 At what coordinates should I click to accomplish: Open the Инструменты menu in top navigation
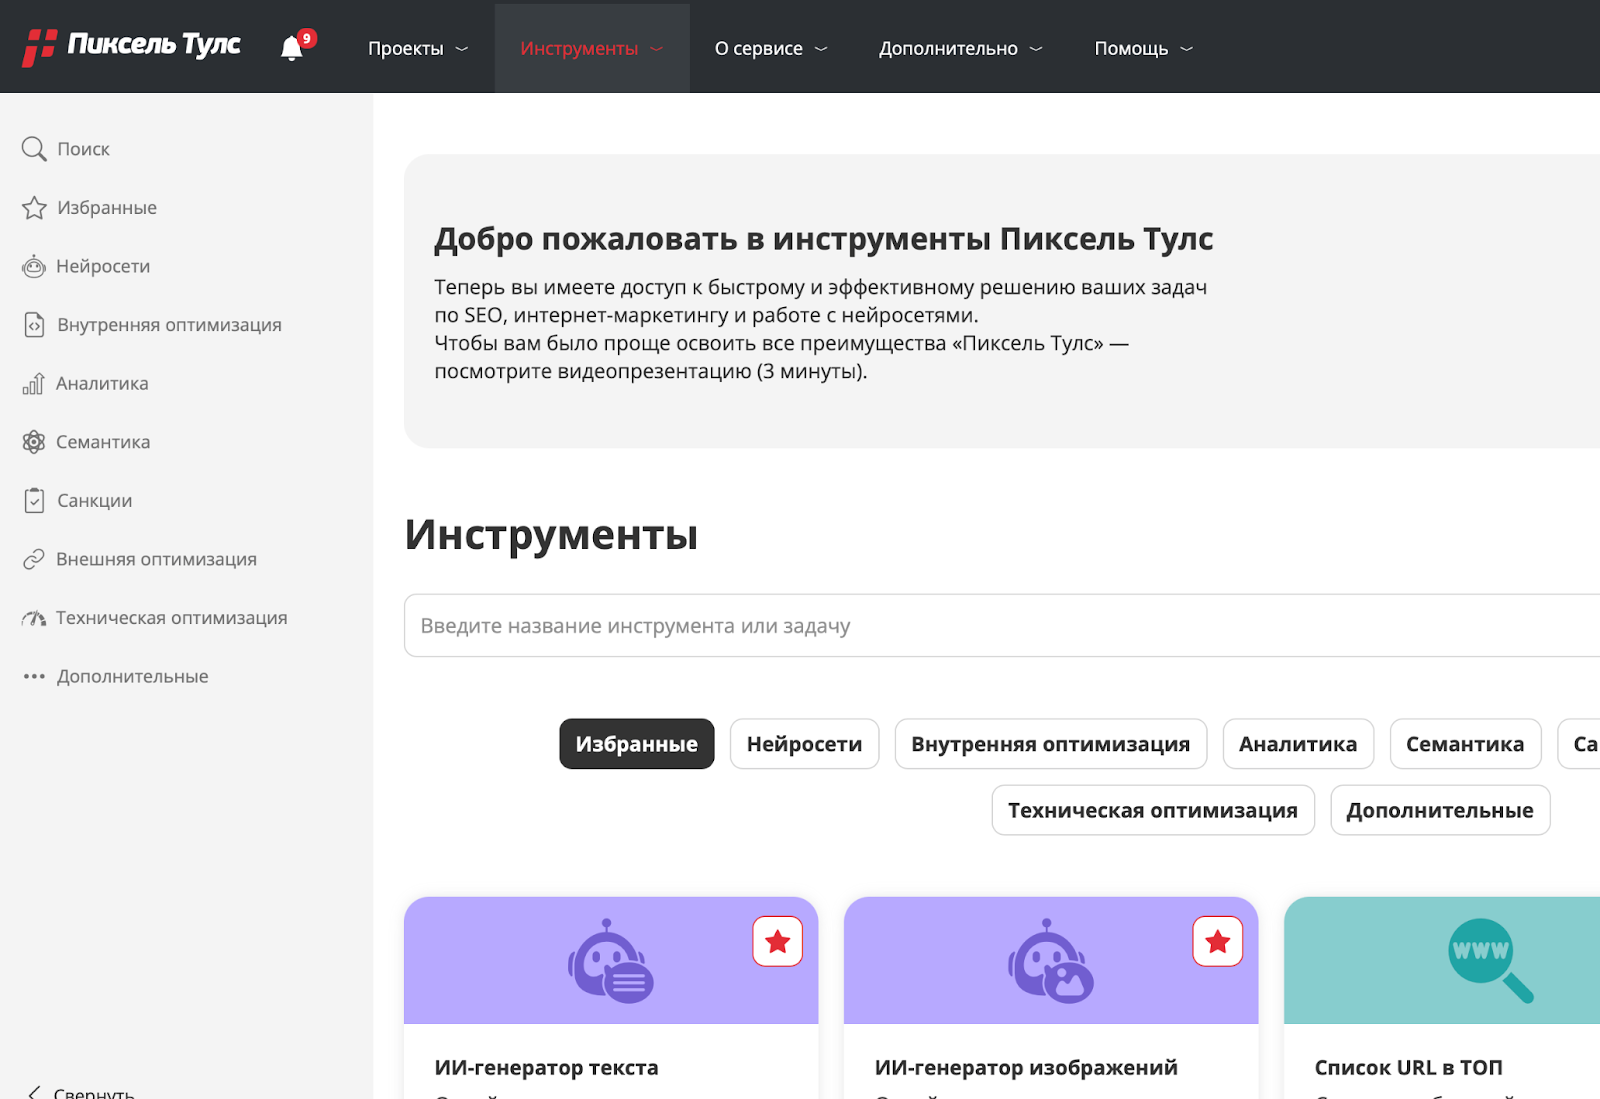[x=591, y=48]
